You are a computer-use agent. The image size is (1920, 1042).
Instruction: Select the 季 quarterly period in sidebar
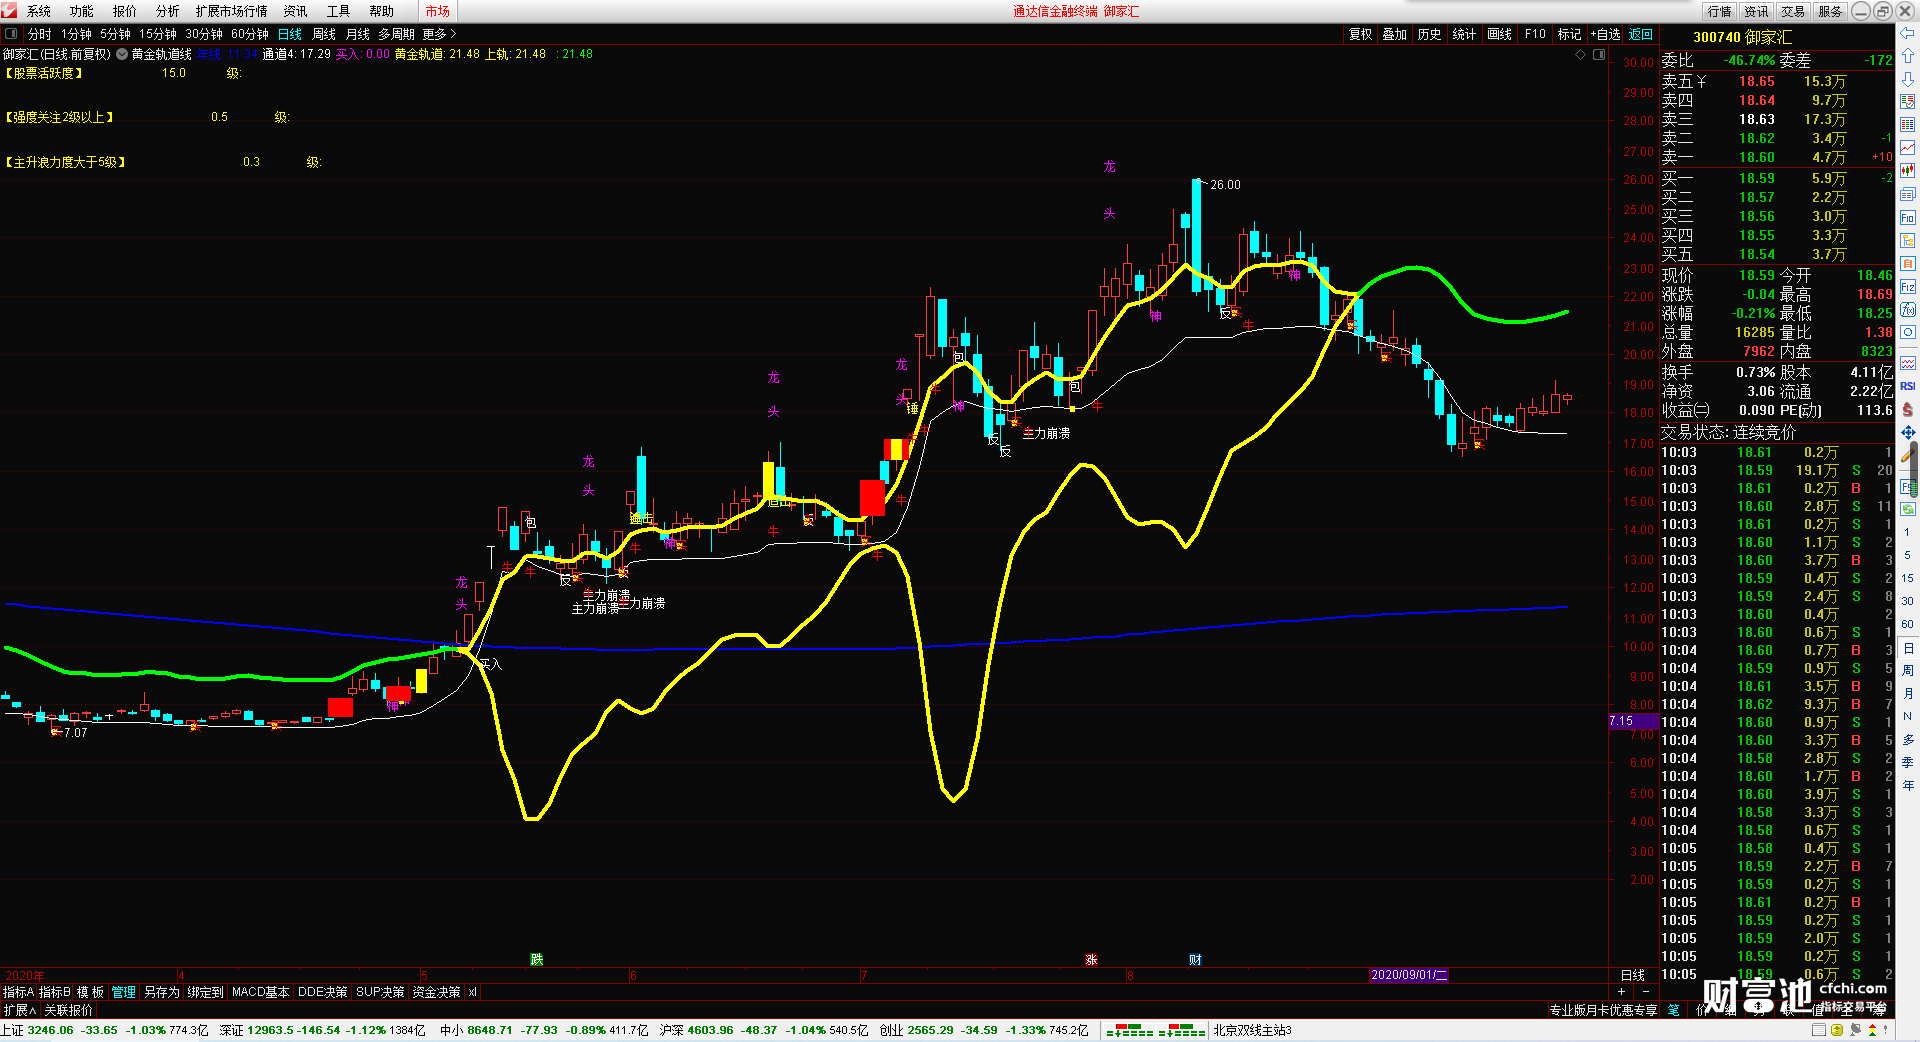tap(1908, 762)
